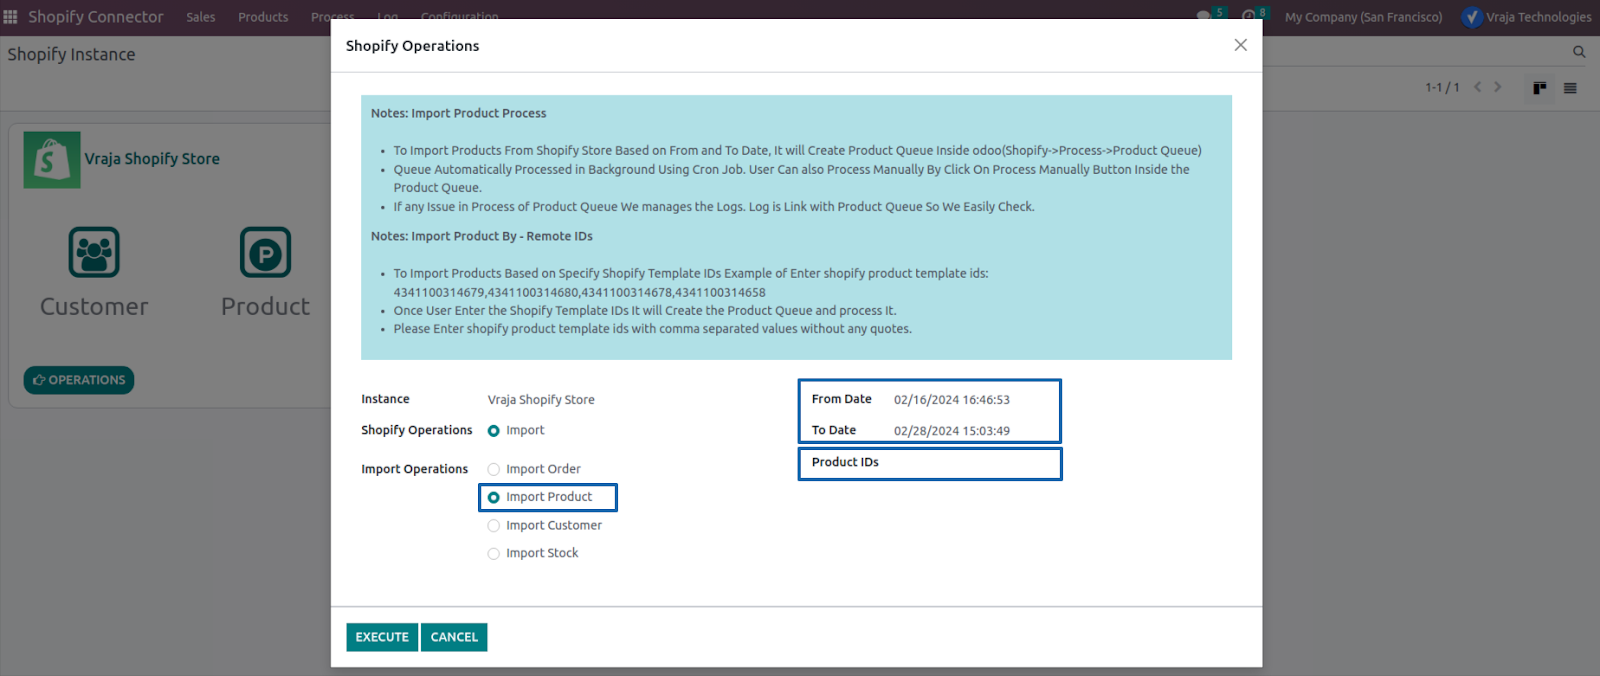
Task: Open the messages chat icon with badge 5
Action: (x=1204, y=16)
